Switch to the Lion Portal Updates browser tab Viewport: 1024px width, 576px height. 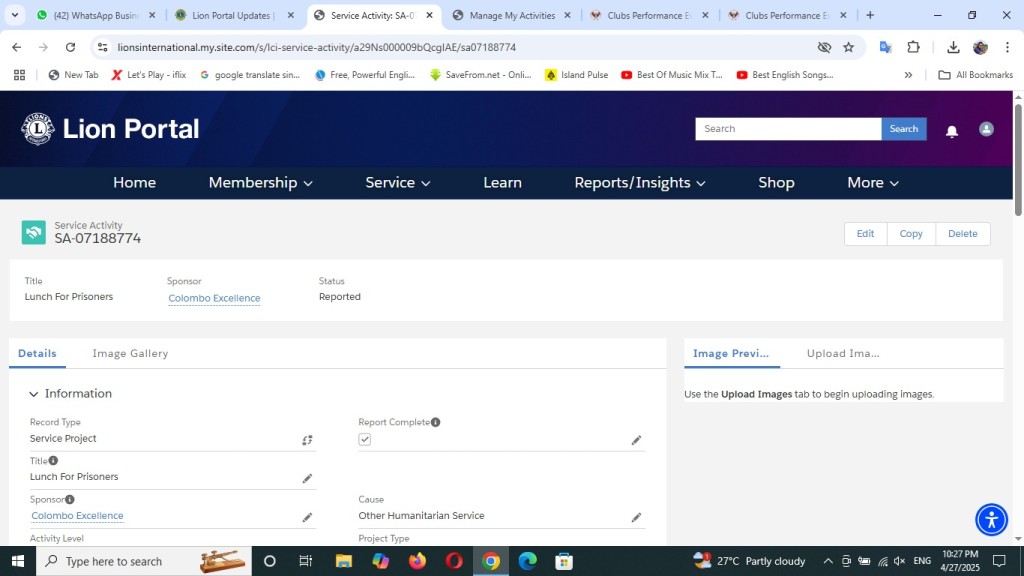(234, 15)
